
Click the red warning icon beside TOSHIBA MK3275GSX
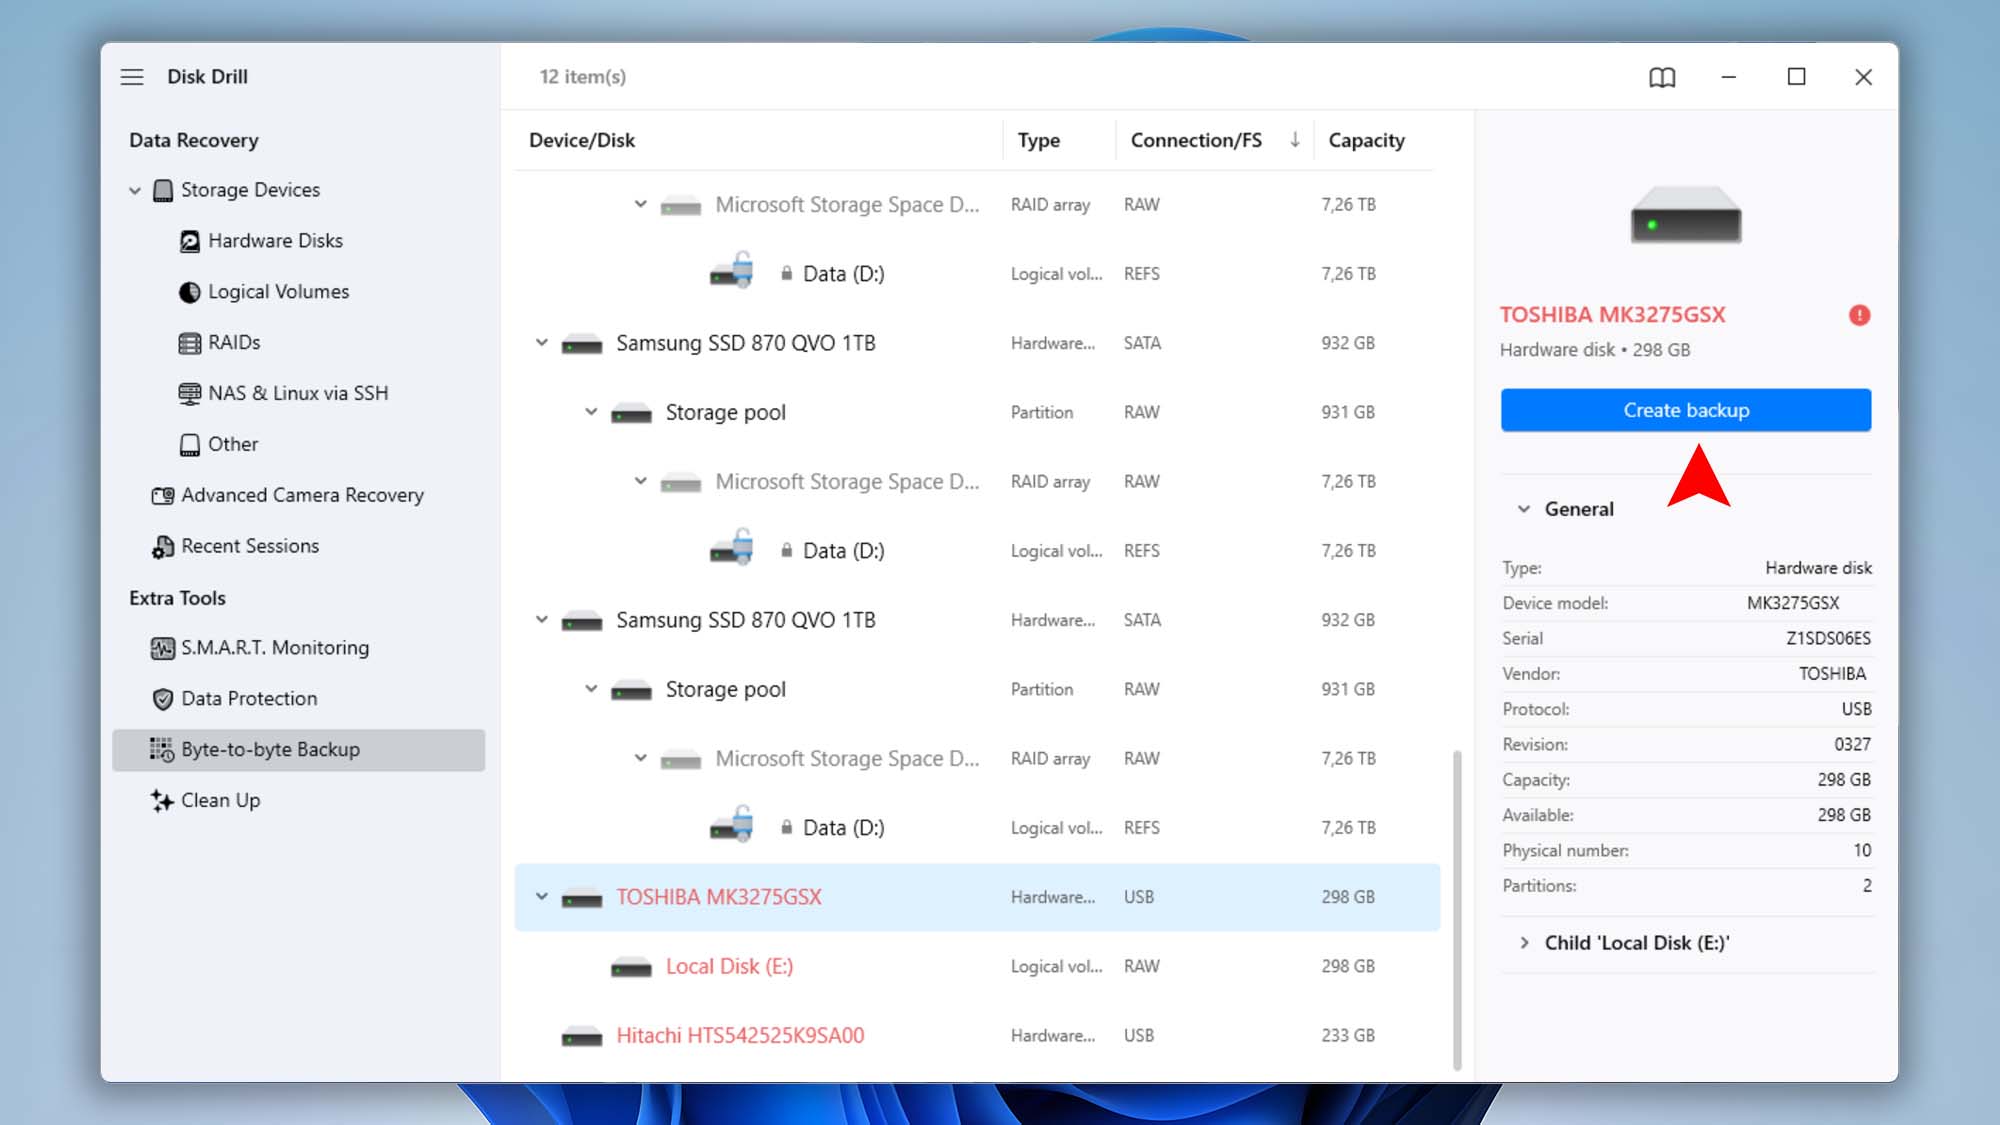click(x=1859, y=315)
